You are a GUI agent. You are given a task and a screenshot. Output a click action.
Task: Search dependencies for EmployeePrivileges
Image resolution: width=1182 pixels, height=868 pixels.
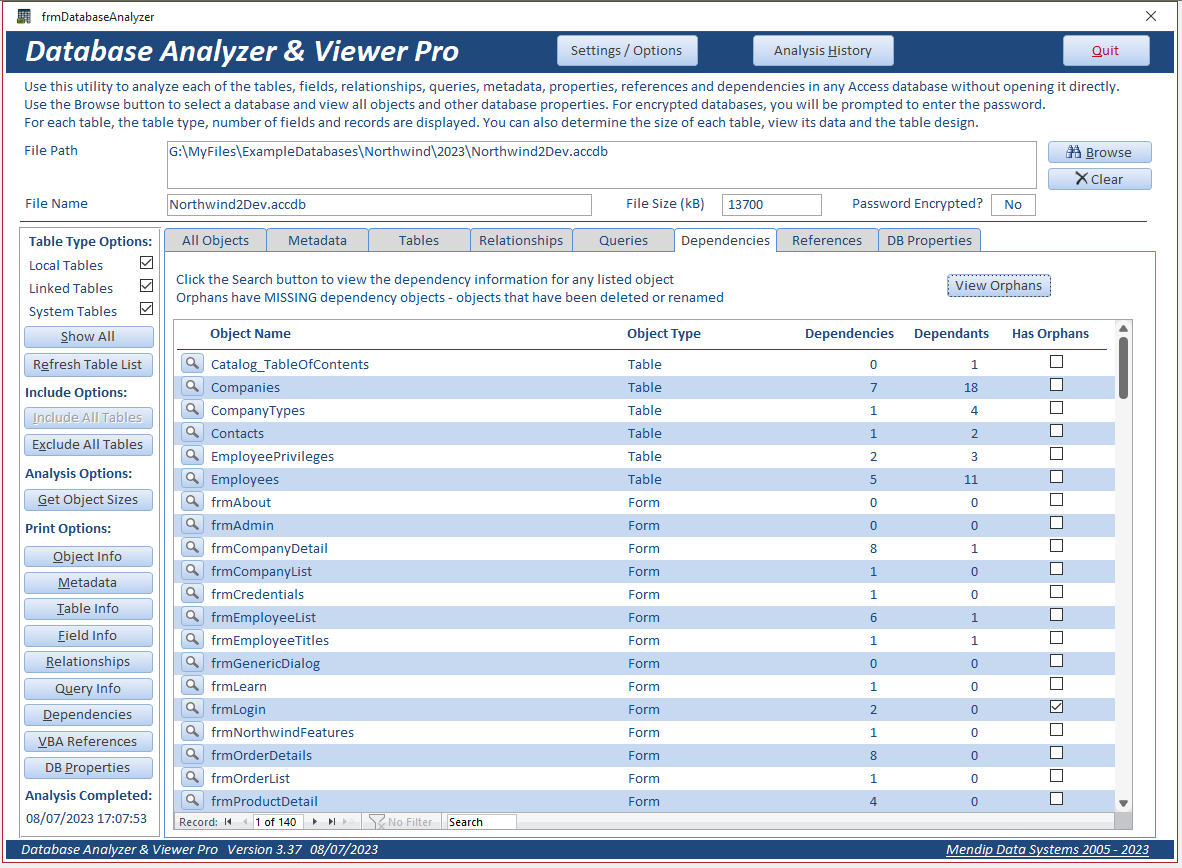coord(192,455)
